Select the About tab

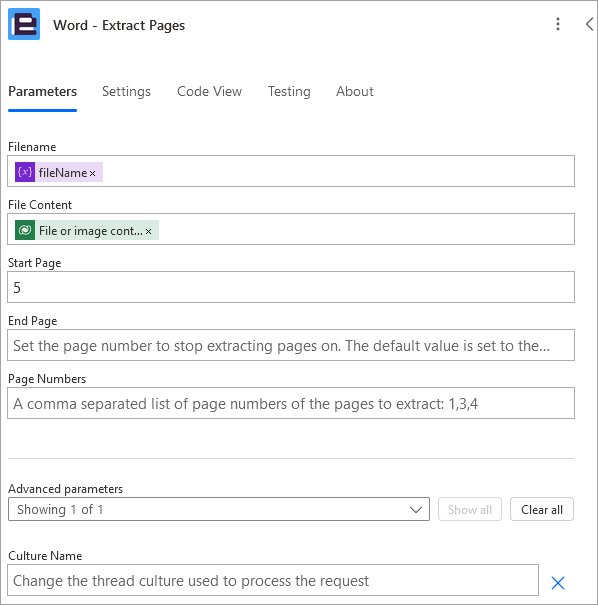pos(355,91)
